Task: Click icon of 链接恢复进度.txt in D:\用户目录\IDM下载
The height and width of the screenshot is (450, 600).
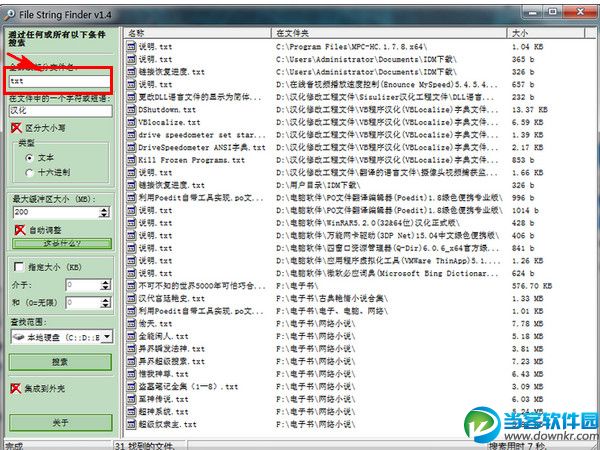Action: tap(131, 185)
